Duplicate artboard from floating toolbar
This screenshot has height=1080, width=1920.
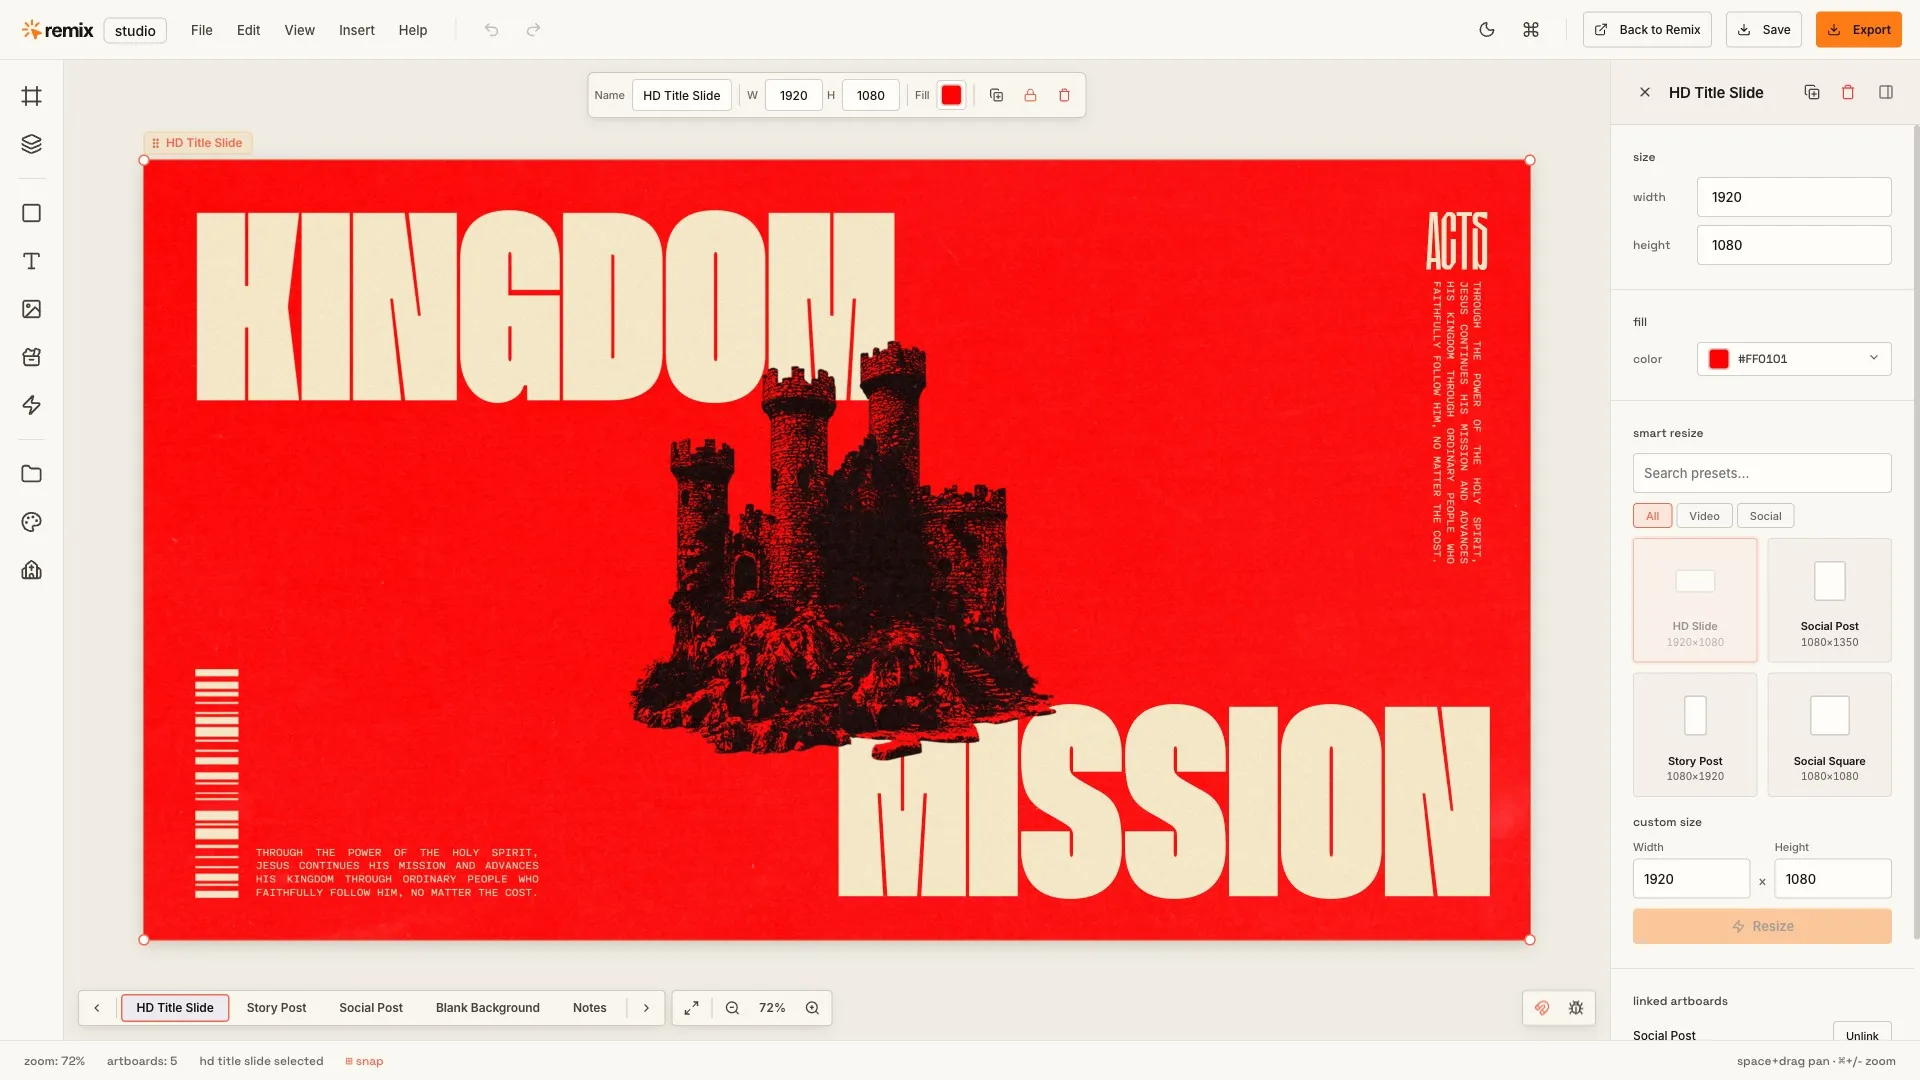[x=996, y=95]
